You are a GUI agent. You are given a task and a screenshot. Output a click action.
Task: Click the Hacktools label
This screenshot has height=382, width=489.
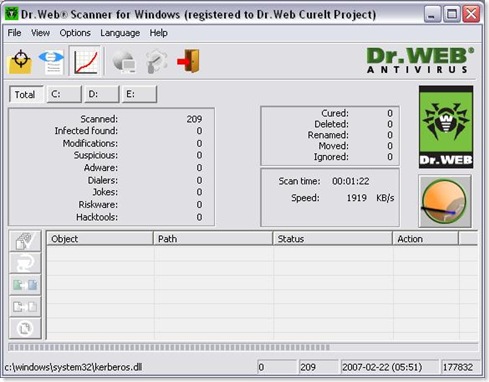[x=97, y=217]
